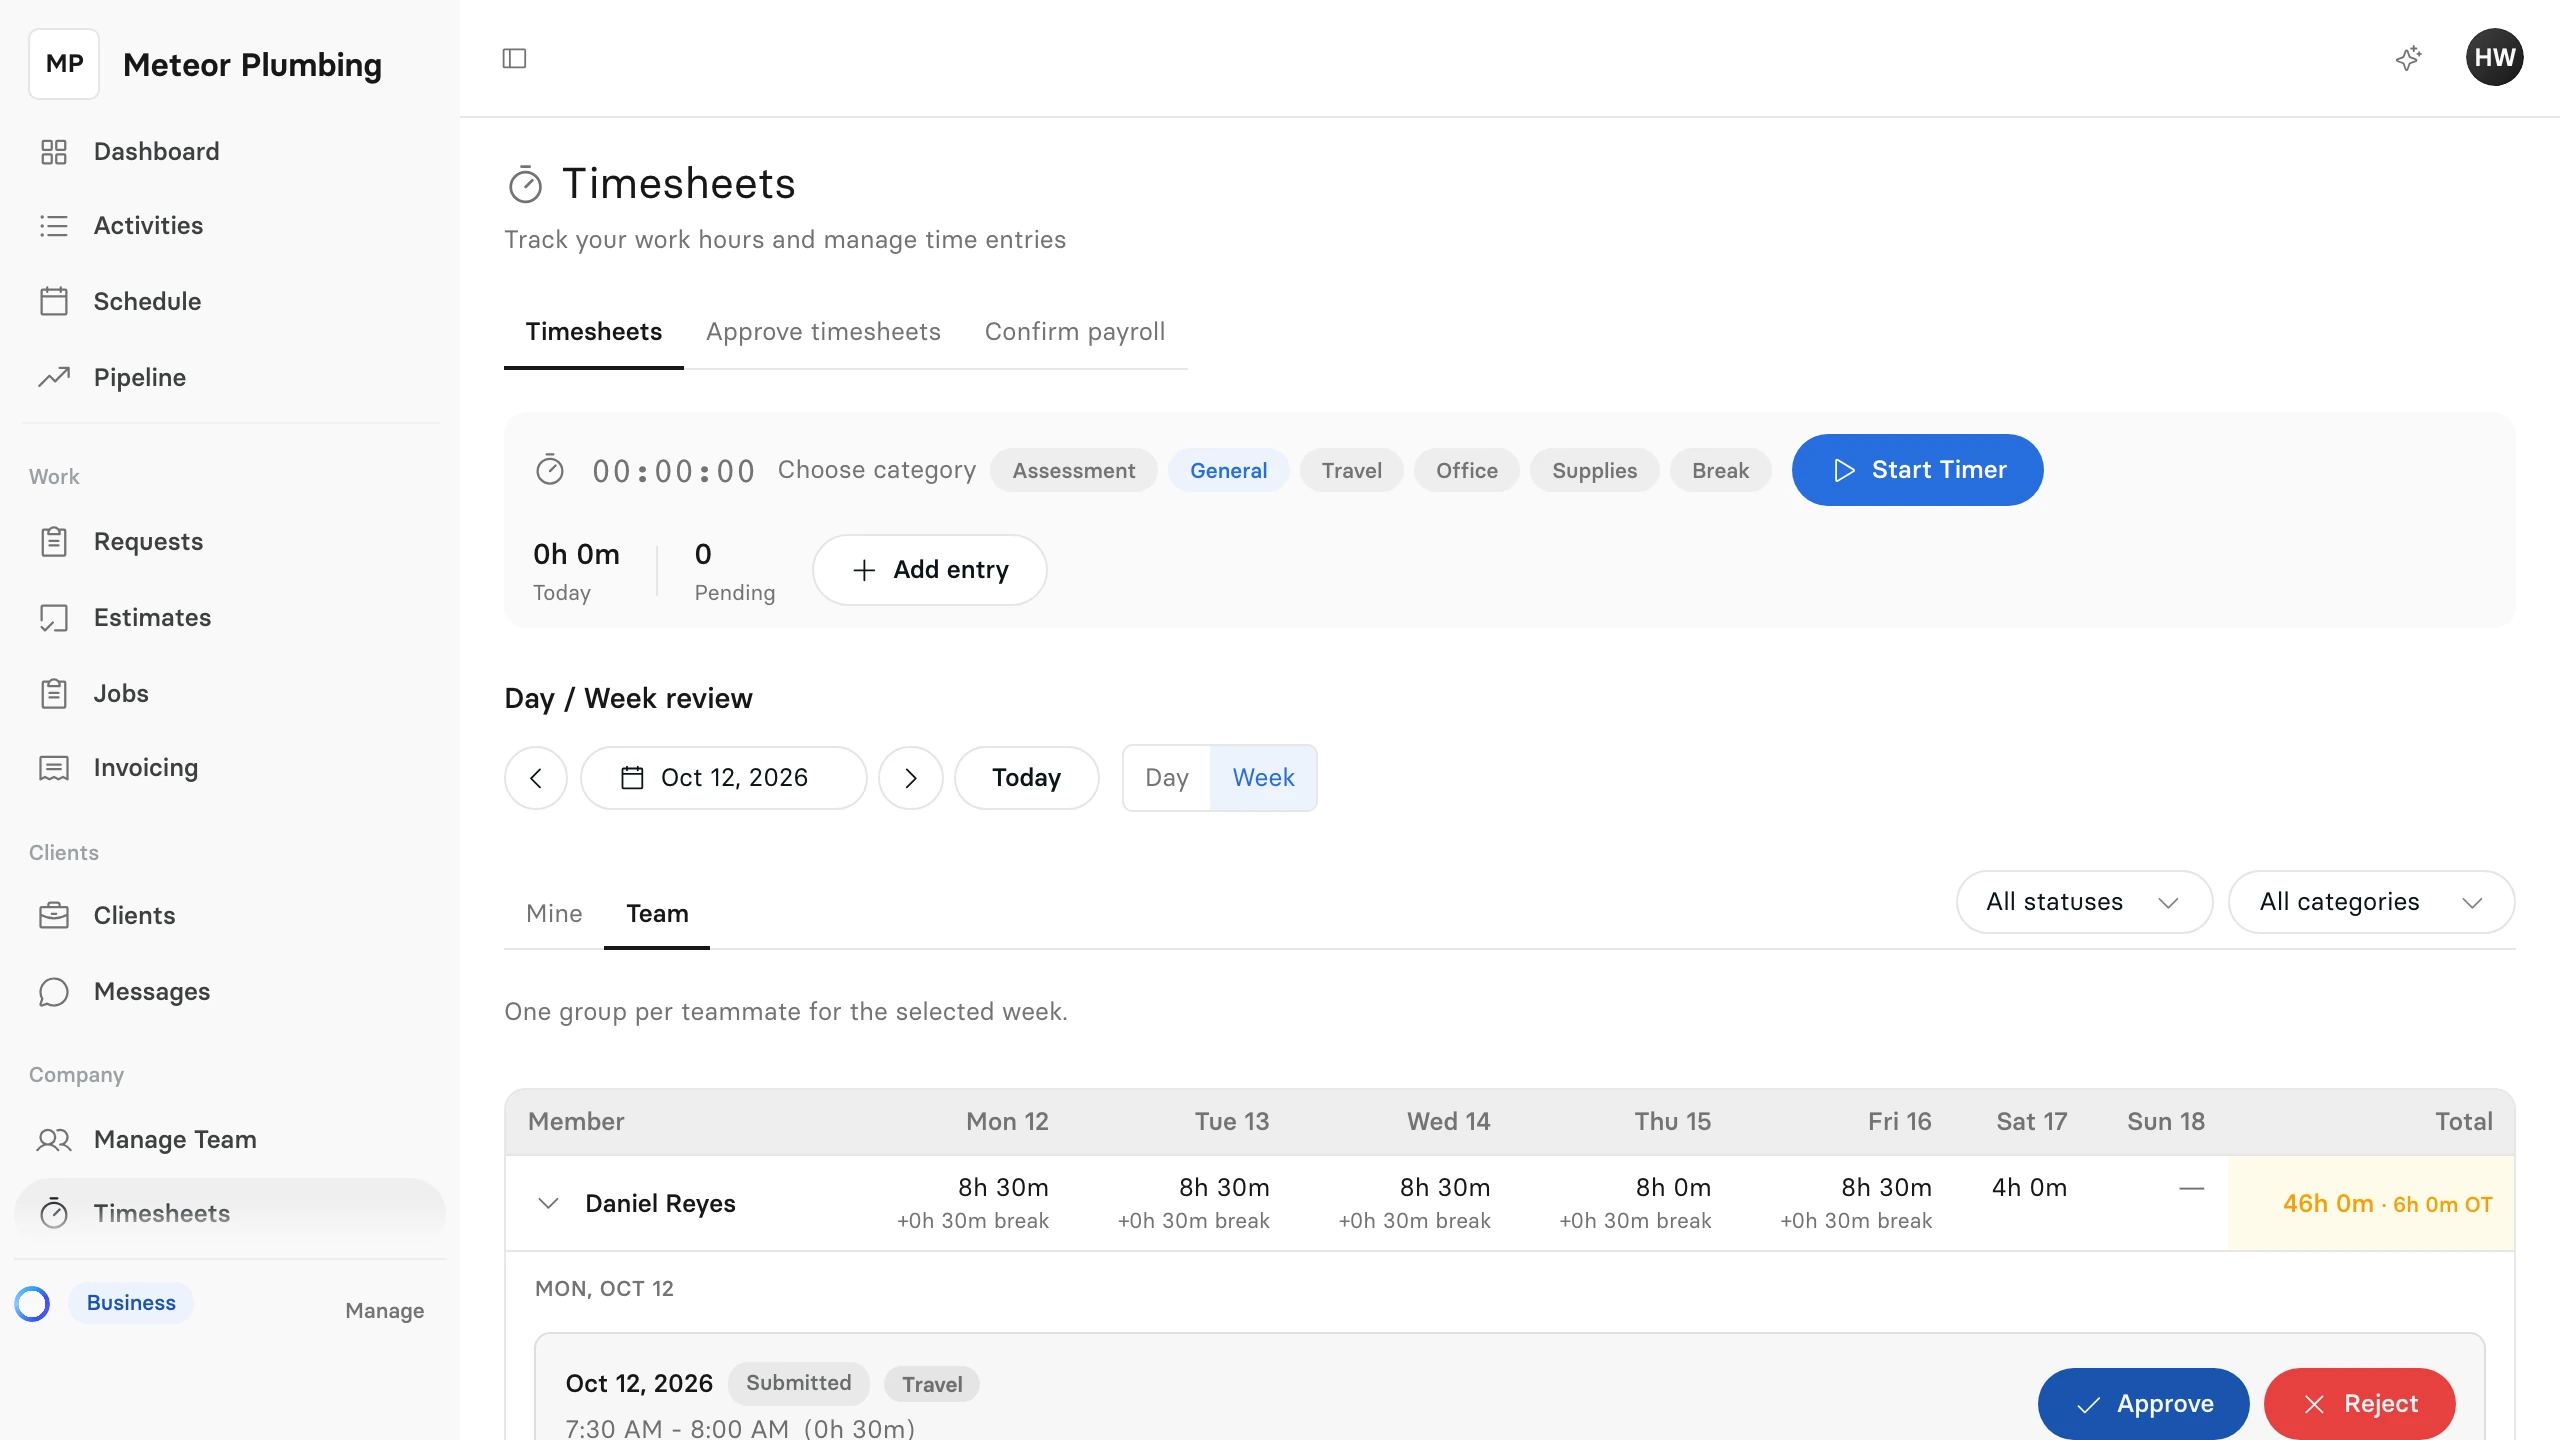The image size is (2560, 1440).
Task: Switch review to Day view
Action: 1166,777
